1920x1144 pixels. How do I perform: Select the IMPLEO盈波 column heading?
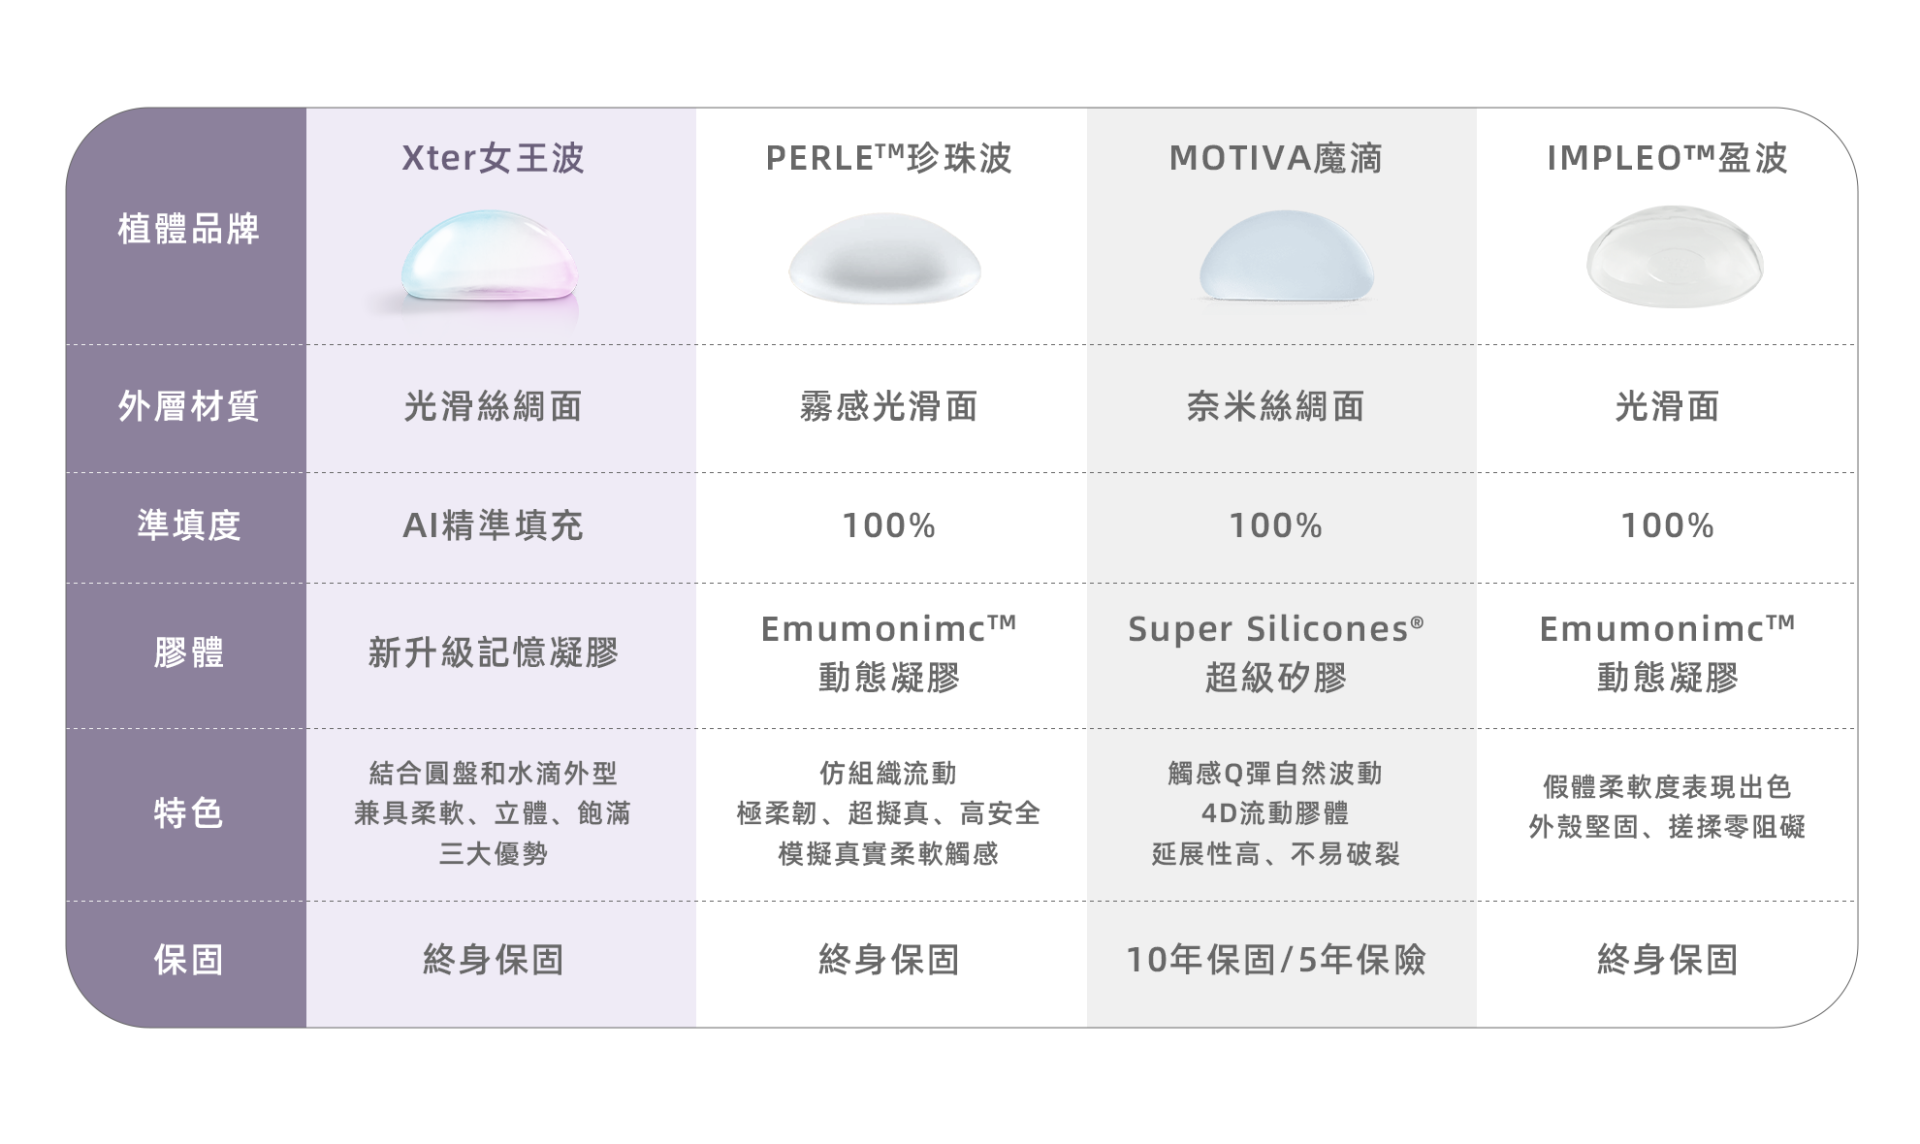coord(1667,158)
